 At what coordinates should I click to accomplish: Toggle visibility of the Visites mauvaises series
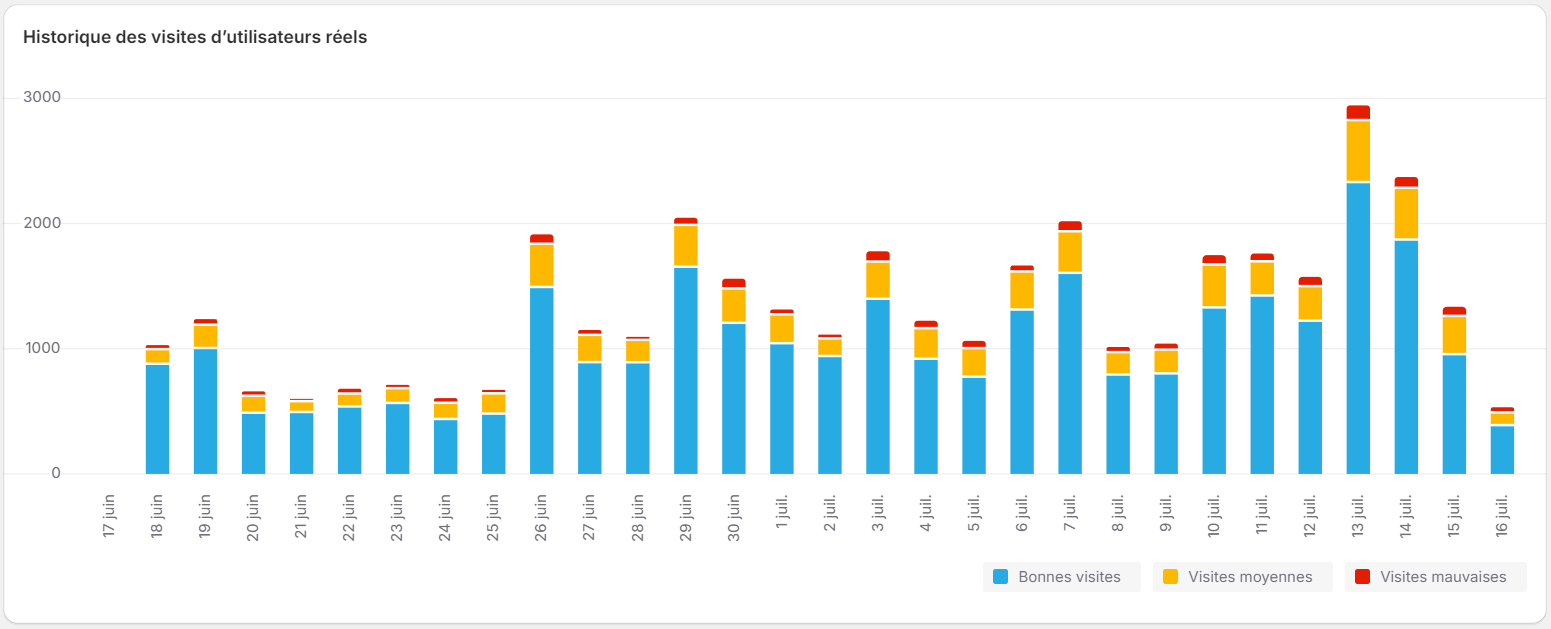(1435, 577)
